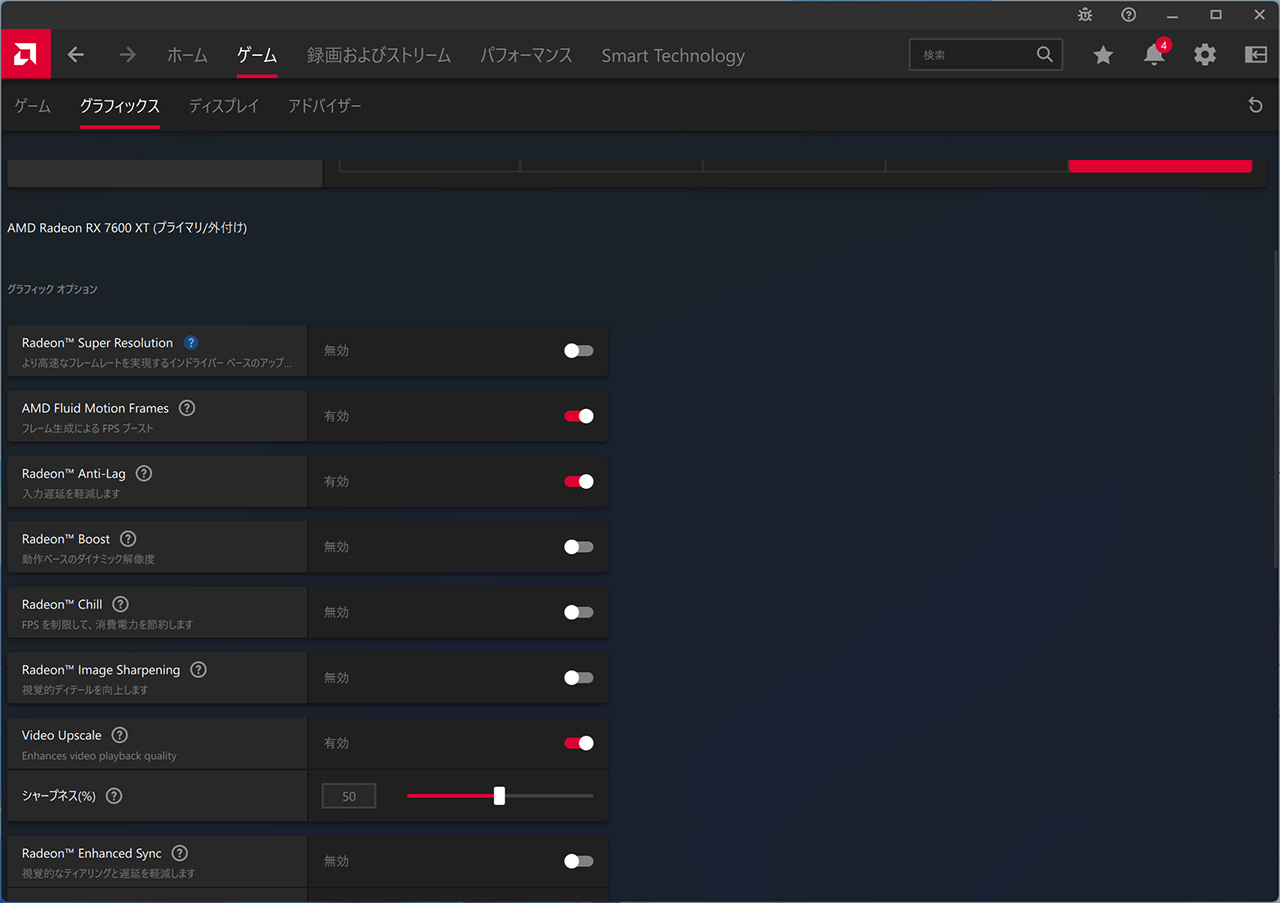The image size is (1280, 903).
Task: Enable Radeon Enhanced Sync toggle
Action: pyautogui.click(x=579, y=861)
